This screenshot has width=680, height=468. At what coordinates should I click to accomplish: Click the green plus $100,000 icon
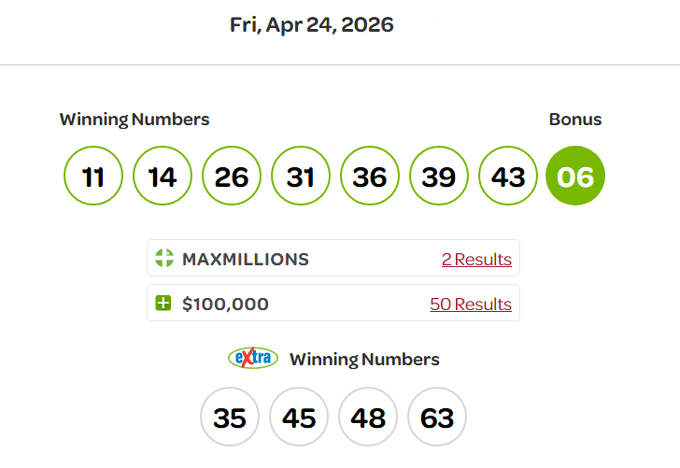pos(164,304)
